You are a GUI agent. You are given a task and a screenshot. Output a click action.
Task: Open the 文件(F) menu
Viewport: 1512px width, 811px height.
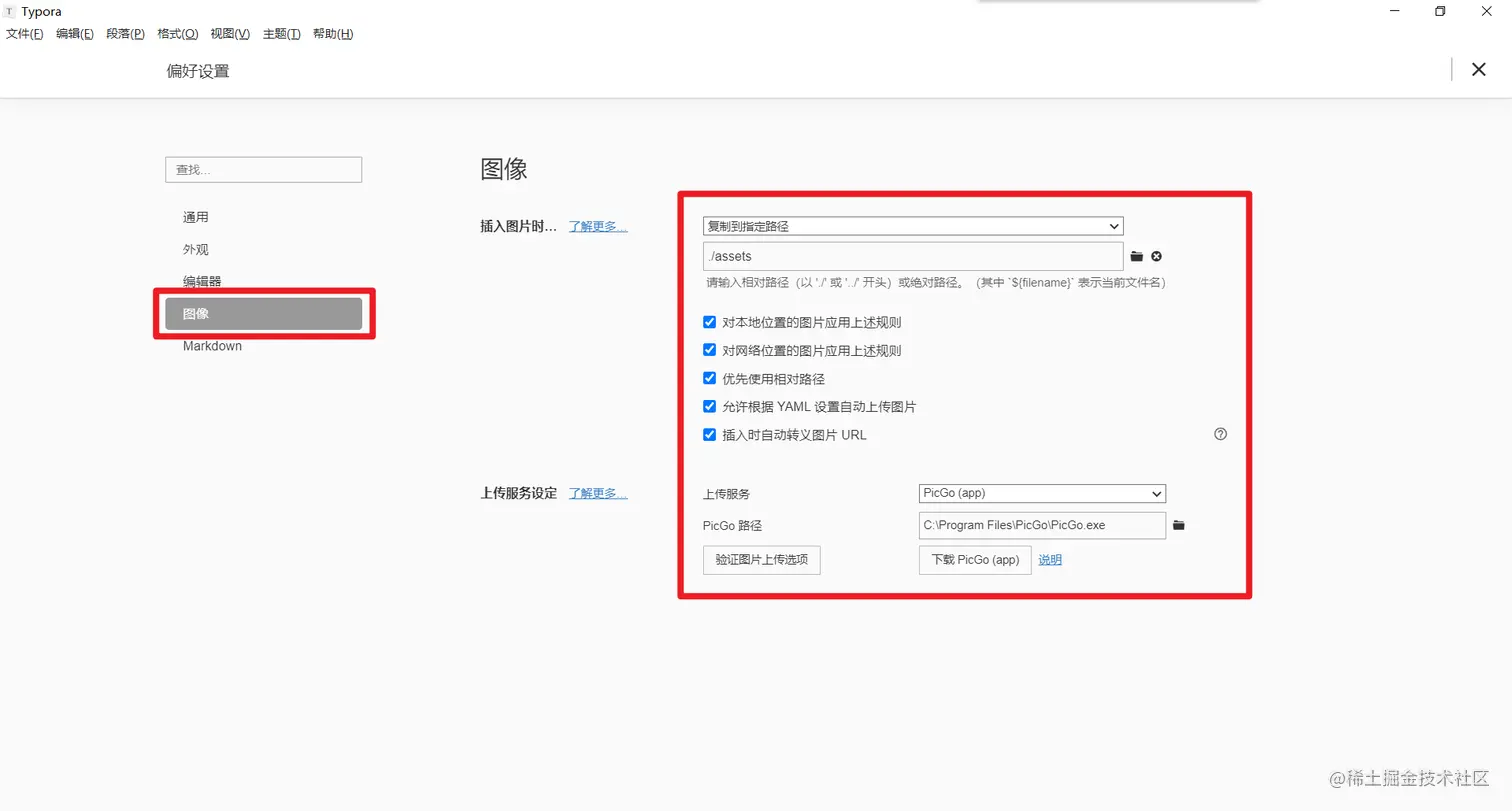click(x=25, y=34)
